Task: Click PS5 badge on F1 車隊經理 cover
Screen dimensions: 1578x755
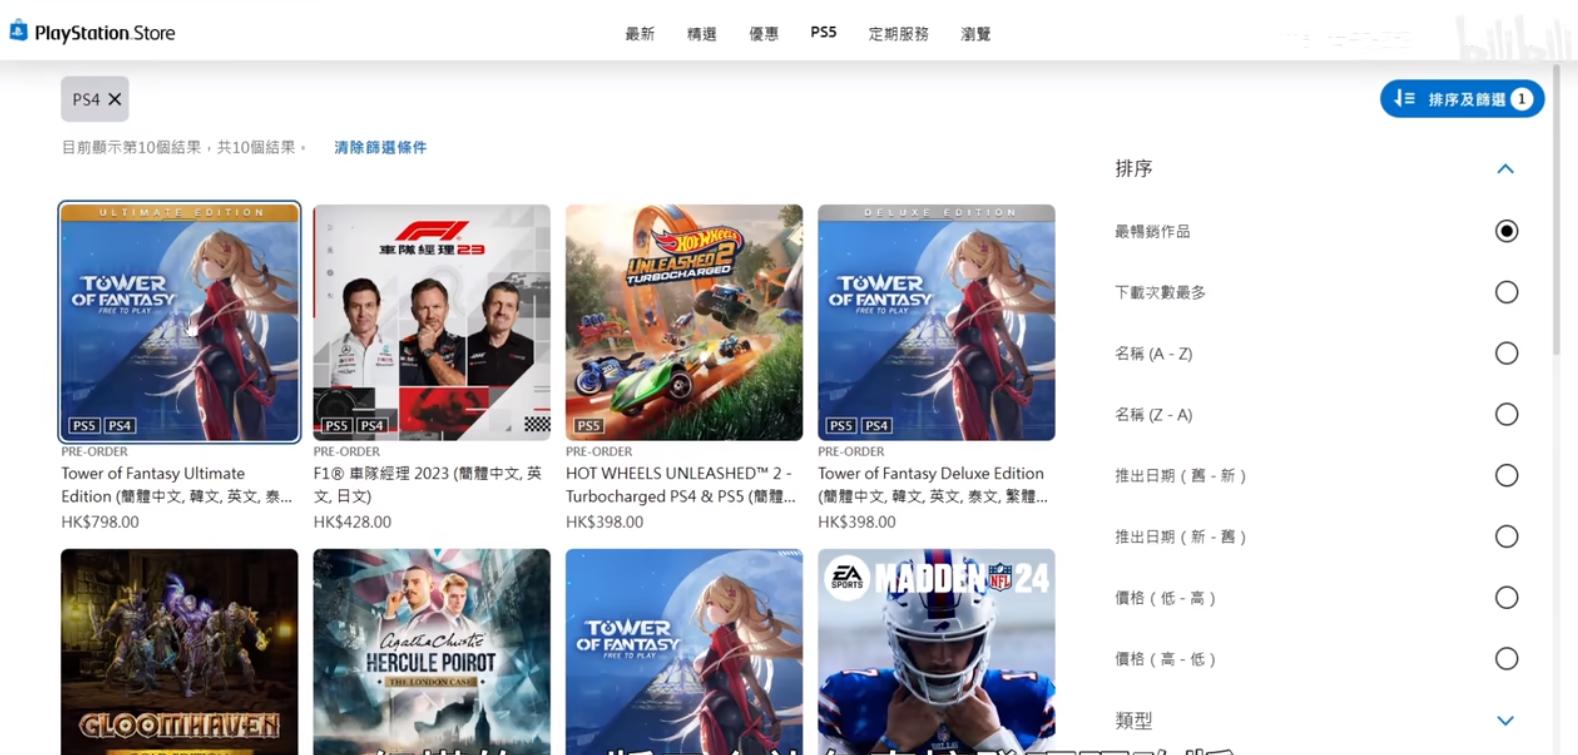Action: pos(337,426)
